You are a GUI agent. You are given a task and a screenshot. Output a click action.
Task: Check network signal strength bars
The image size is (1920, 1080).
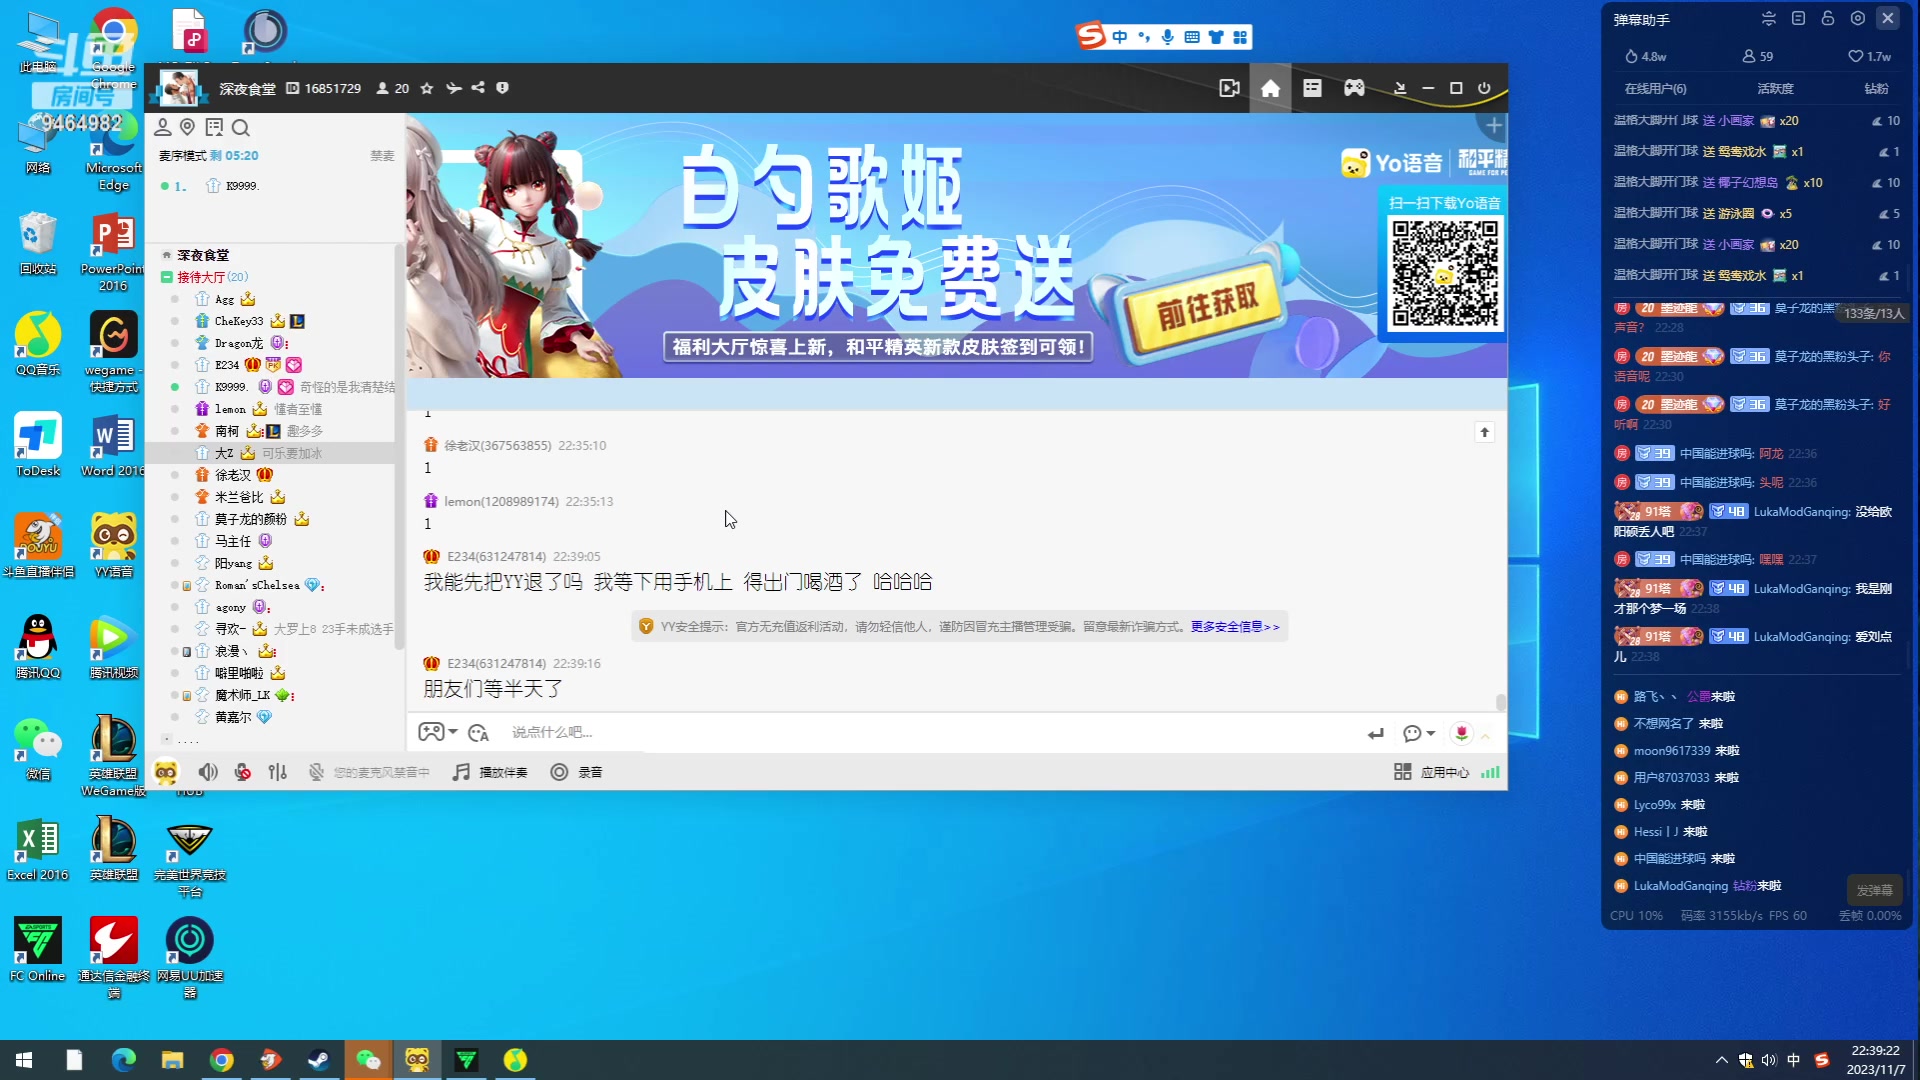point(1491,772)
